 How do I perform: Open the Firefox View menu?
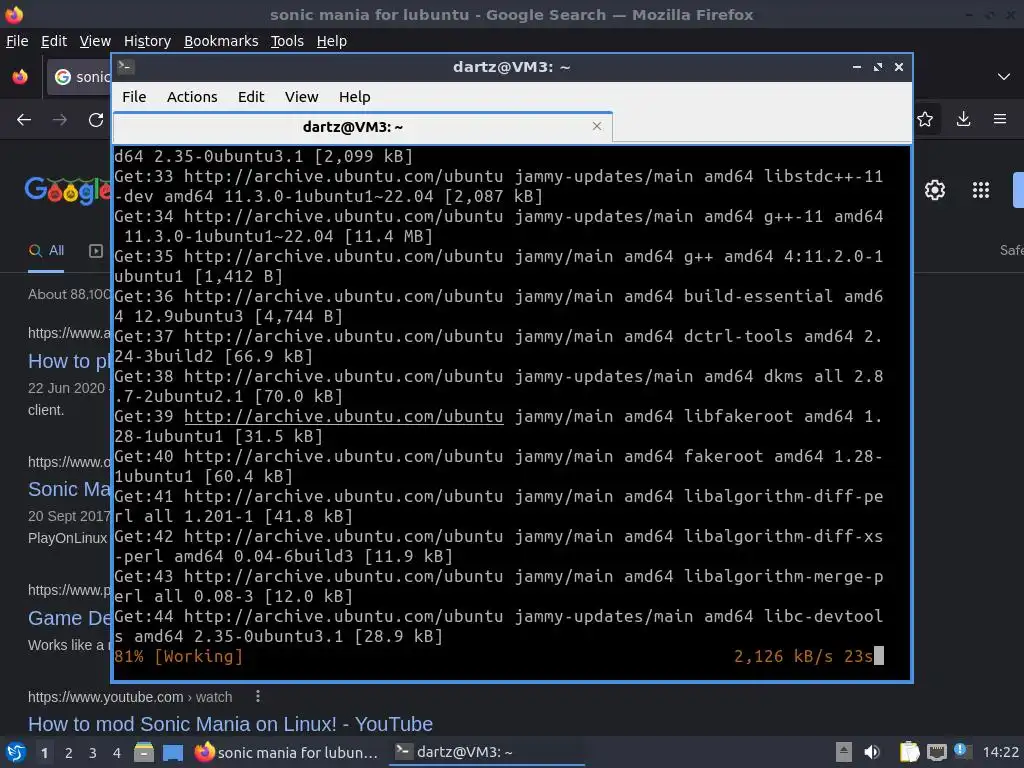click(95, 41)
